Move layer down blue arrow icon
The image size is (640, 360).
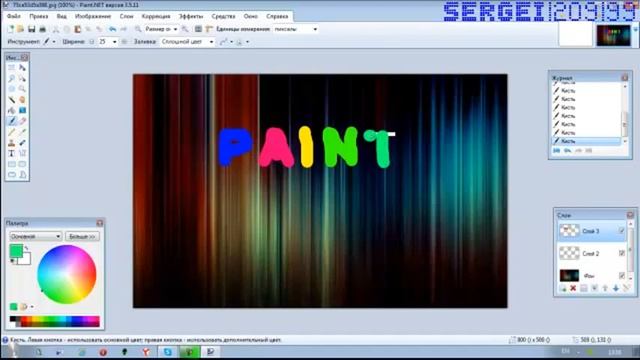[x=616, y=288]
